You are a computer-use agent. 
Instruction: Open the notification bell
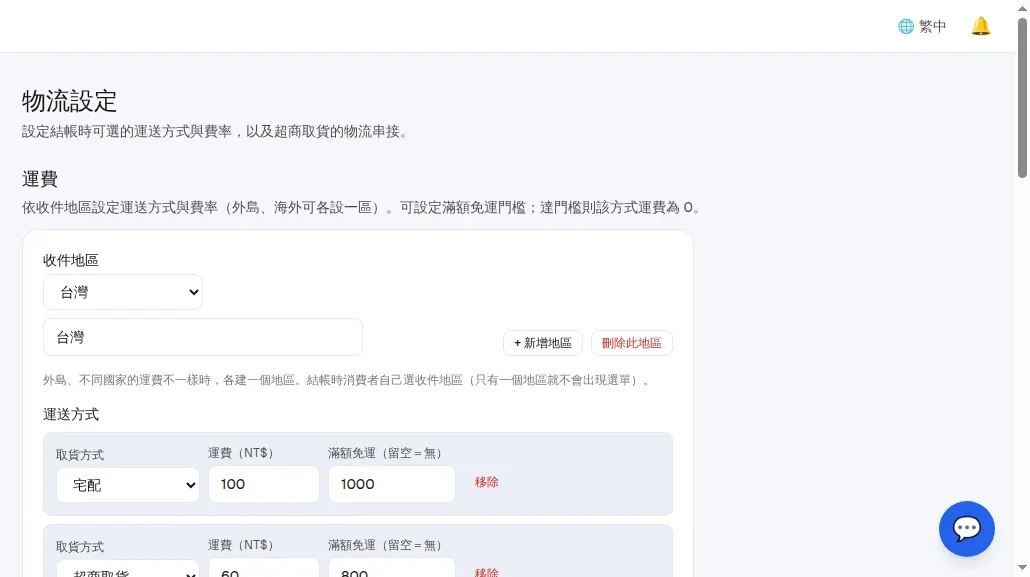tap(980, 26)
